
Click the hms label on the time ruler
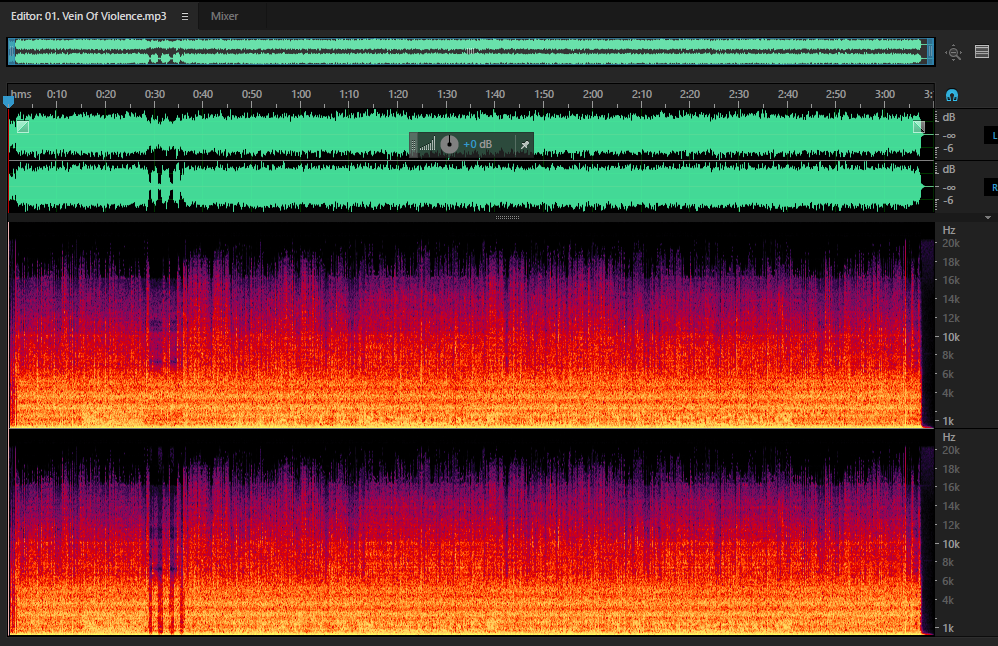click(x=21, y=94)
